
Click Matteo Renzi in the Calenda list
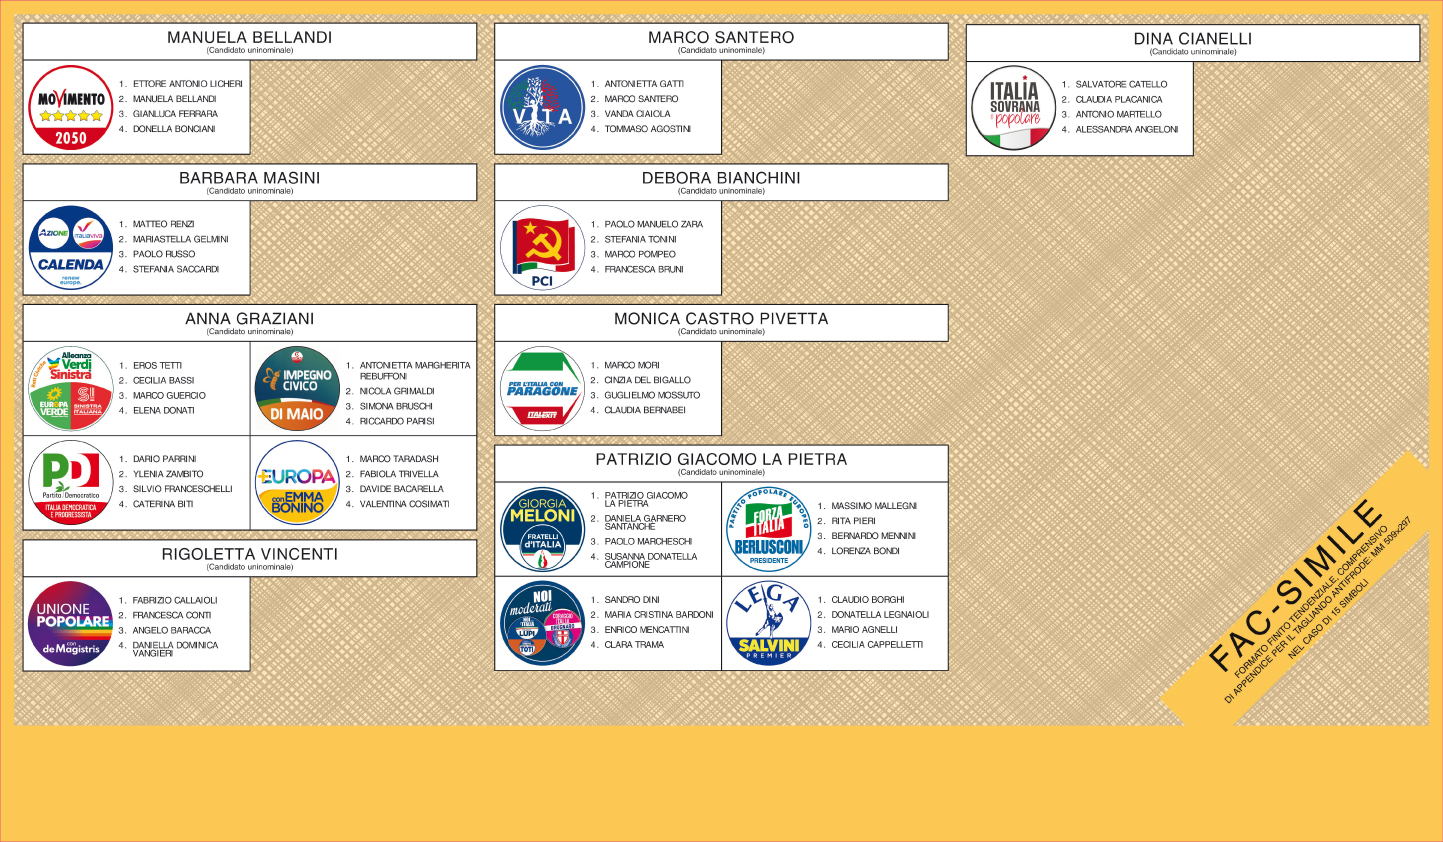pyautogui.click(x=164, y=224)
